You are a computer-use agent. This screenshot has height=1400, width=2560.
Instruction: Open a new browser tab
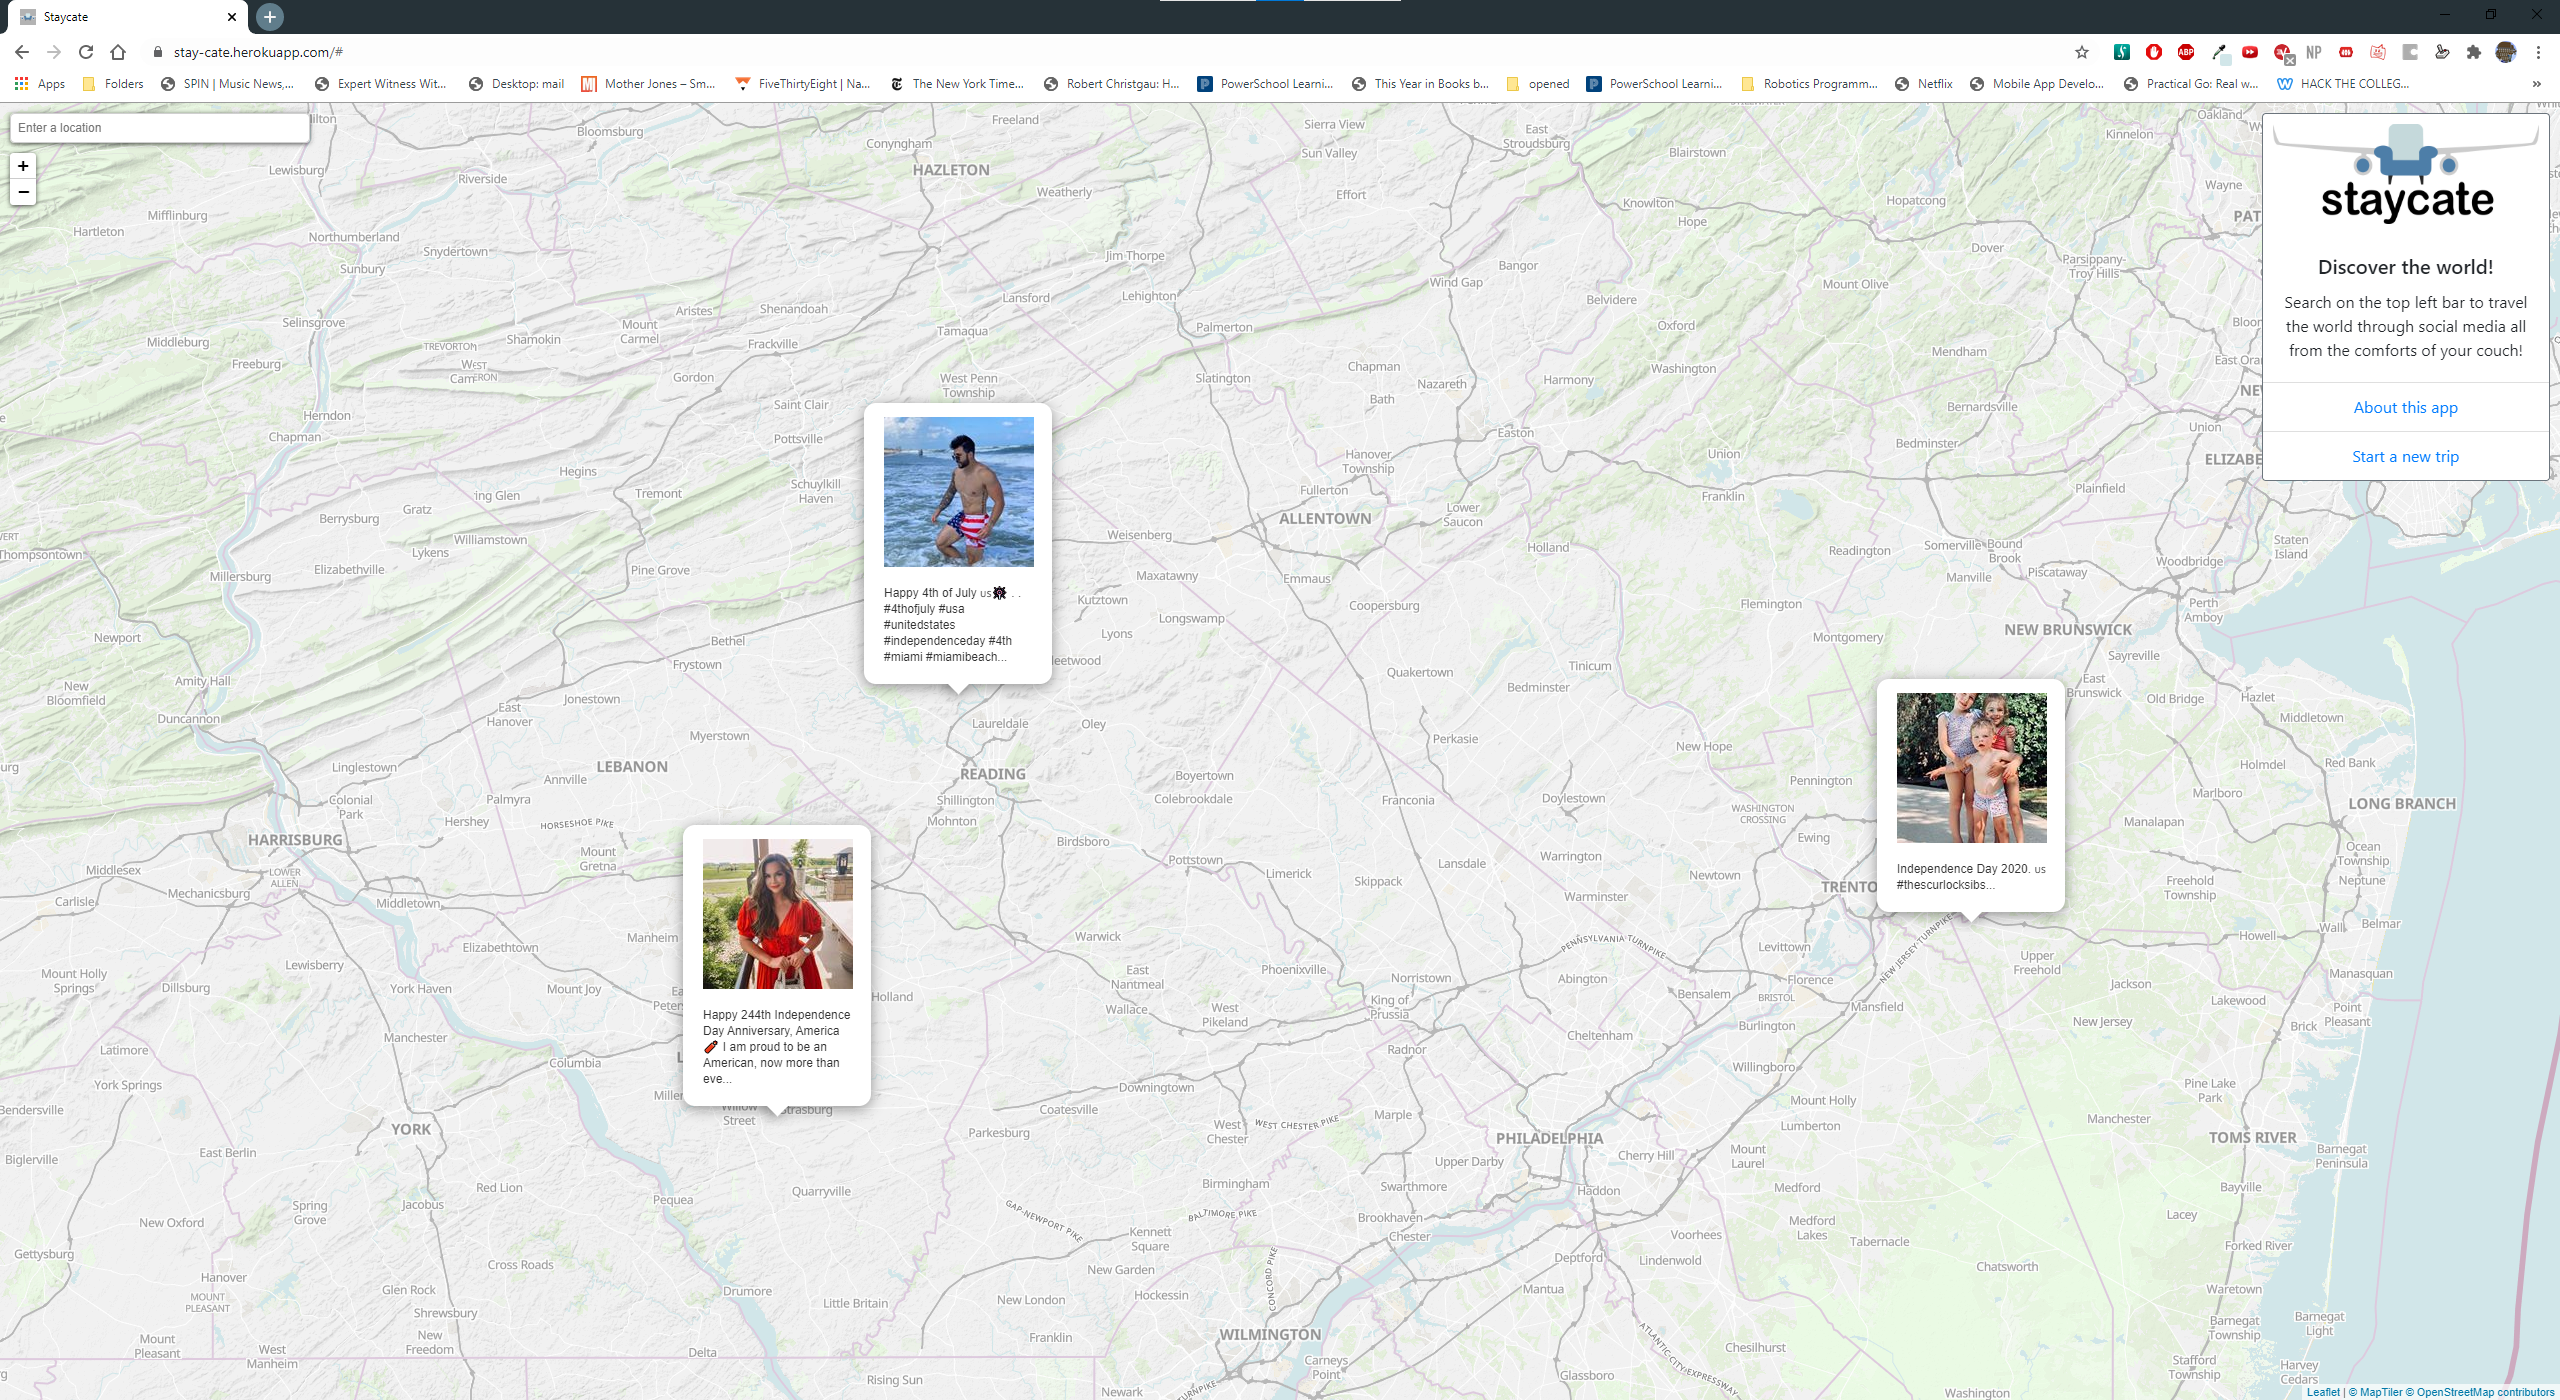(270, 17)
